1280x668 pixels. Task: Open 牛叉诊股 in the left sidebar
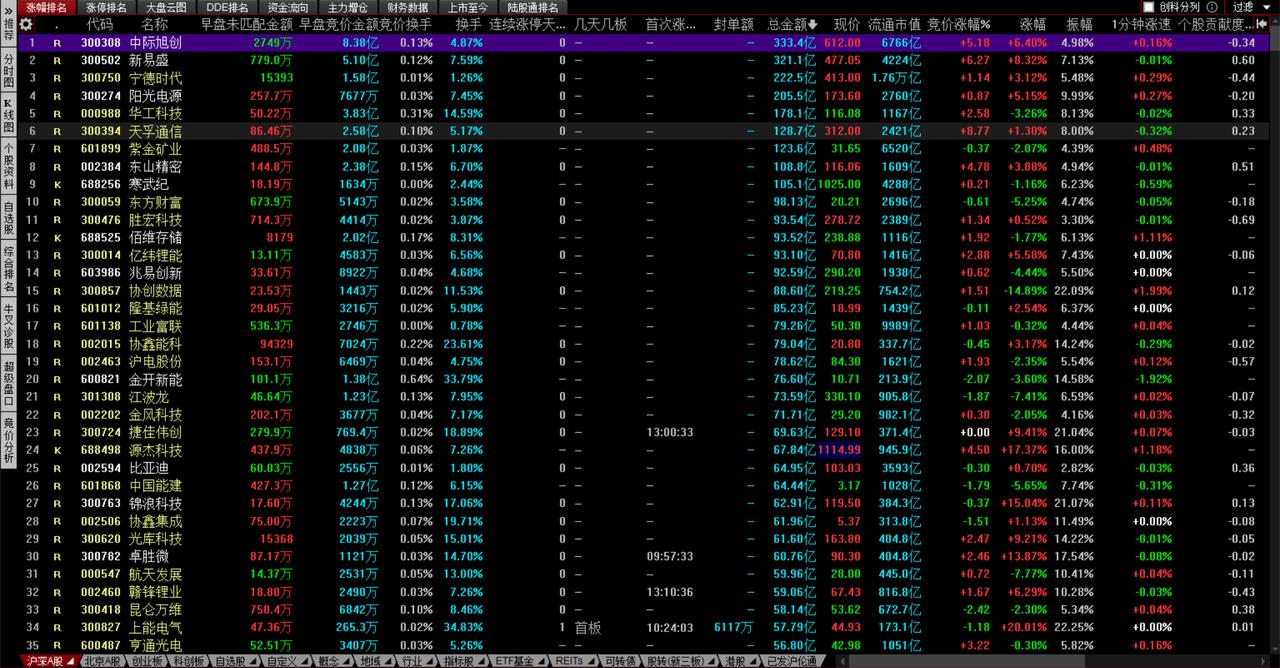pyautogui.click(x=8, y=325)
